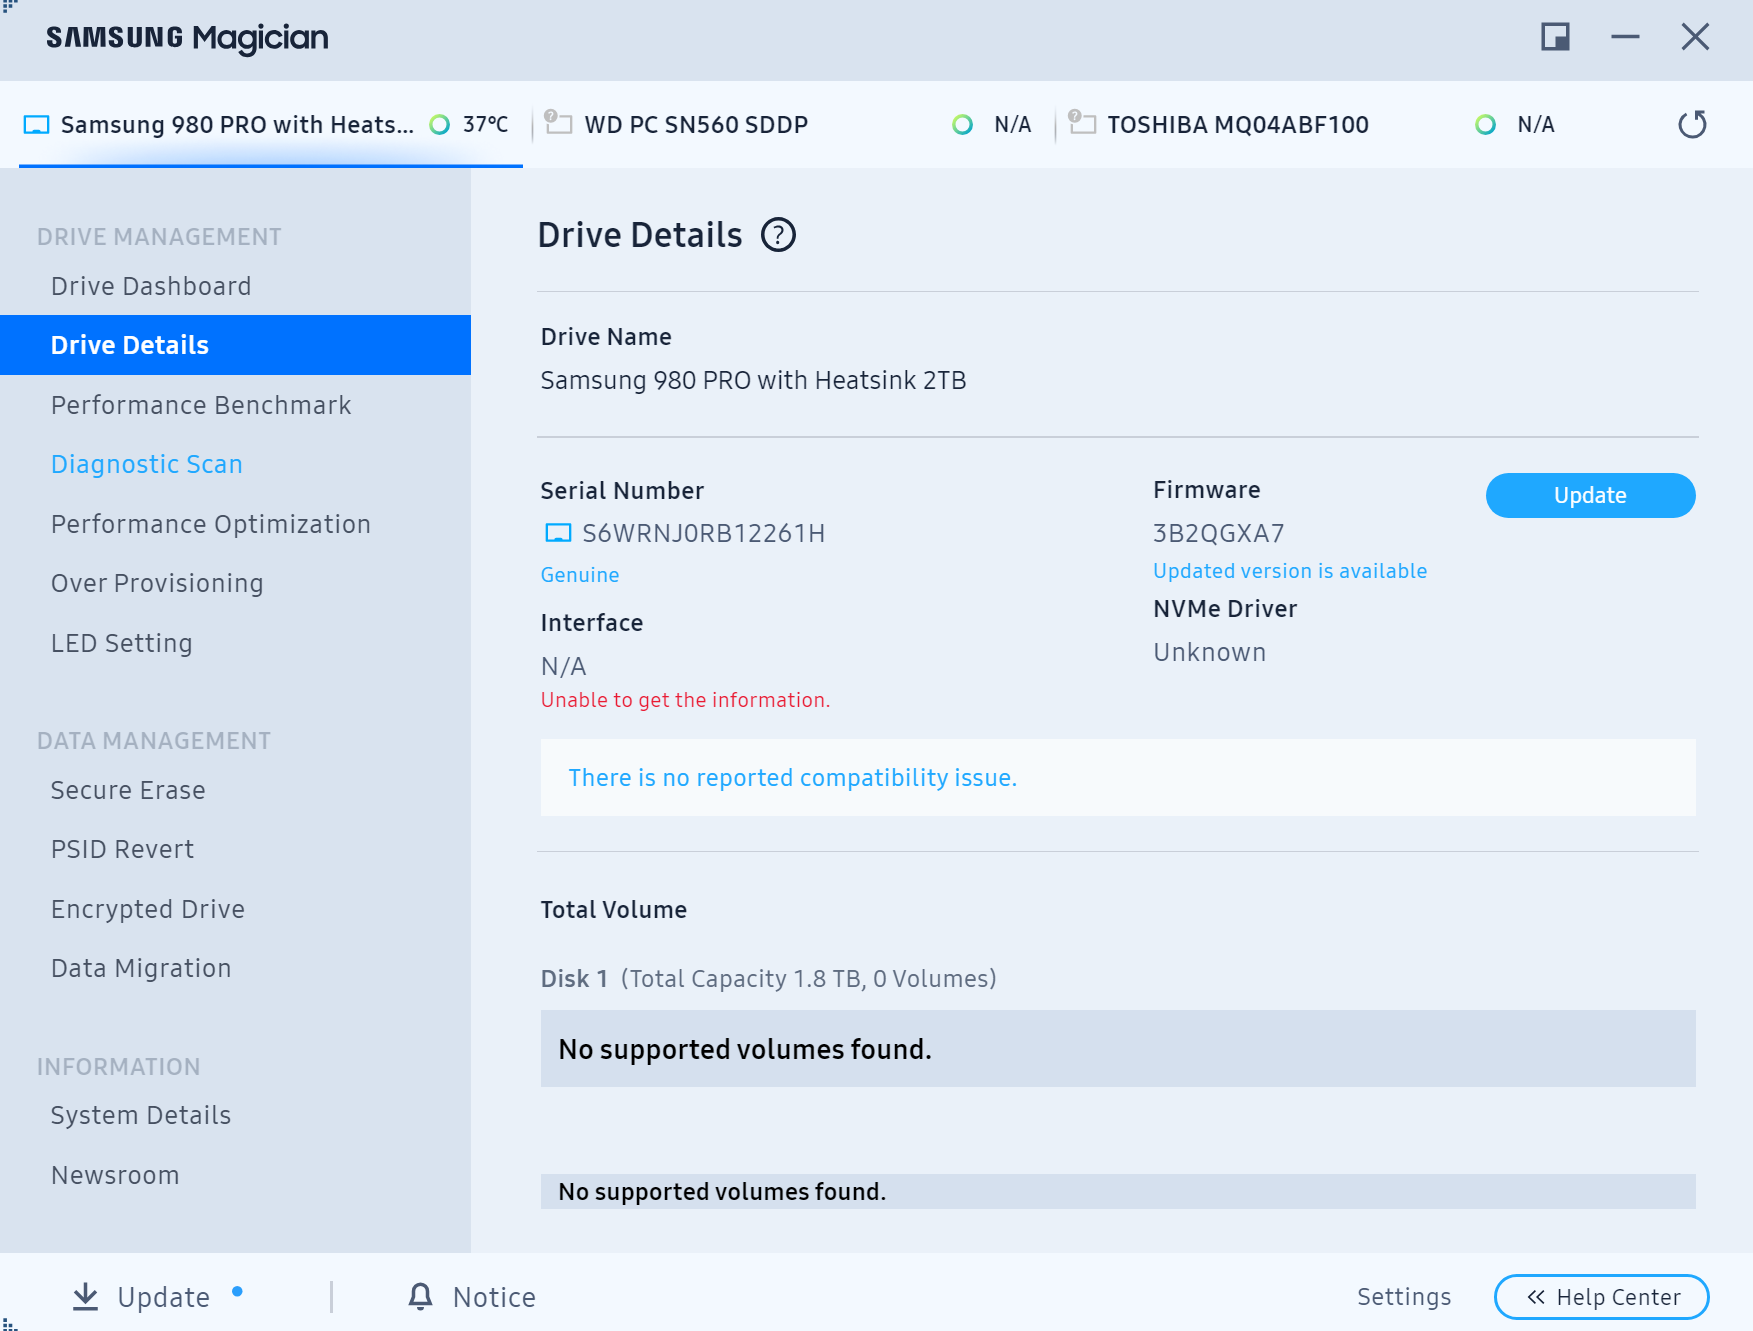Open Settings from bottom bar
This screenshot has width=1753, height=1331.
tap(1404, 1297)
